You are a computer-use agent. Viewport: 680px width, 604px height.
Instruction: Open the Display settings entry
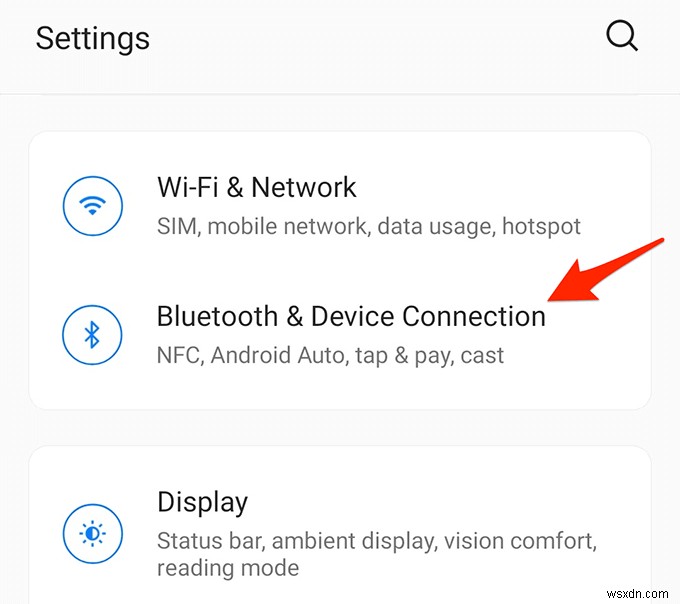click(x=202, y=501)
